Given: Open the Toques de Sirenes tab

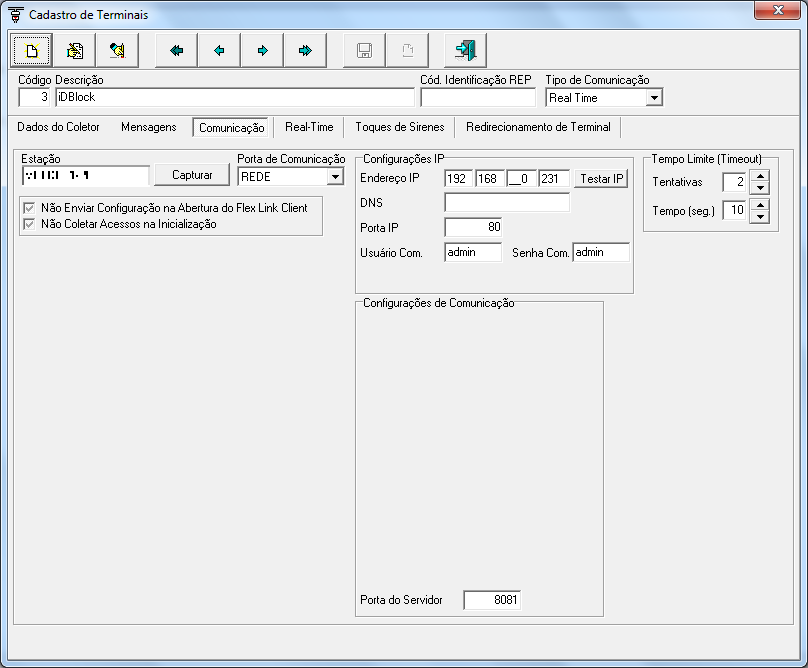Looking at the screenshot, I should 400,127.
